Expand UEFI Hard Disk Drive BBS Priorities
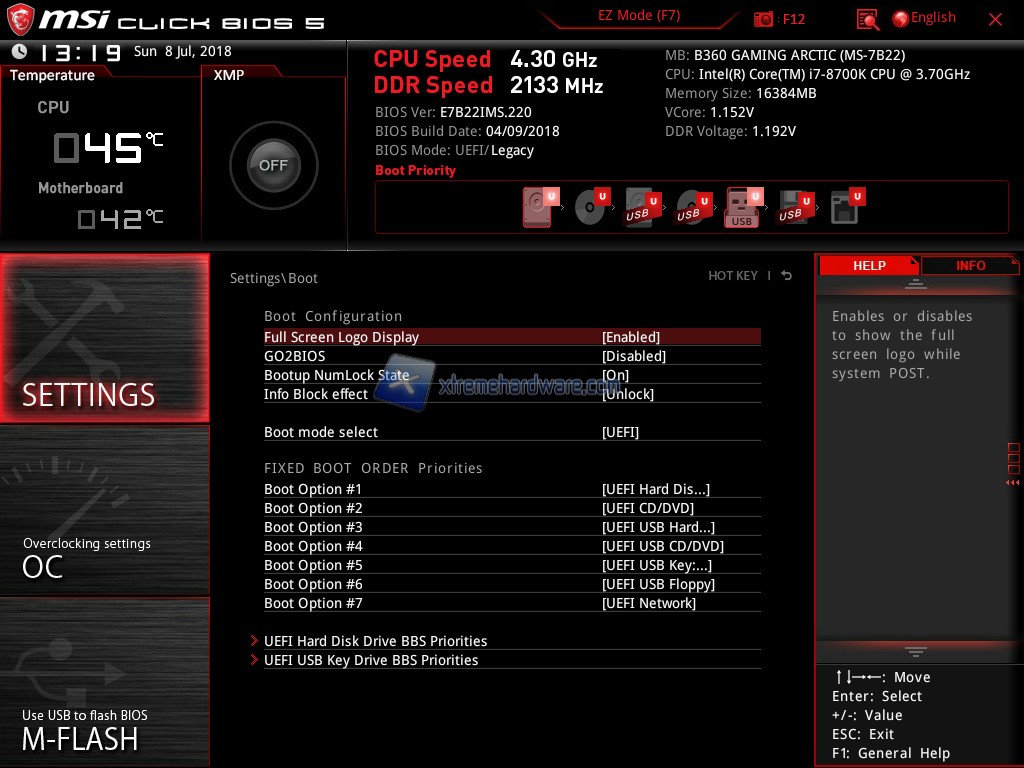 [375, 641]
